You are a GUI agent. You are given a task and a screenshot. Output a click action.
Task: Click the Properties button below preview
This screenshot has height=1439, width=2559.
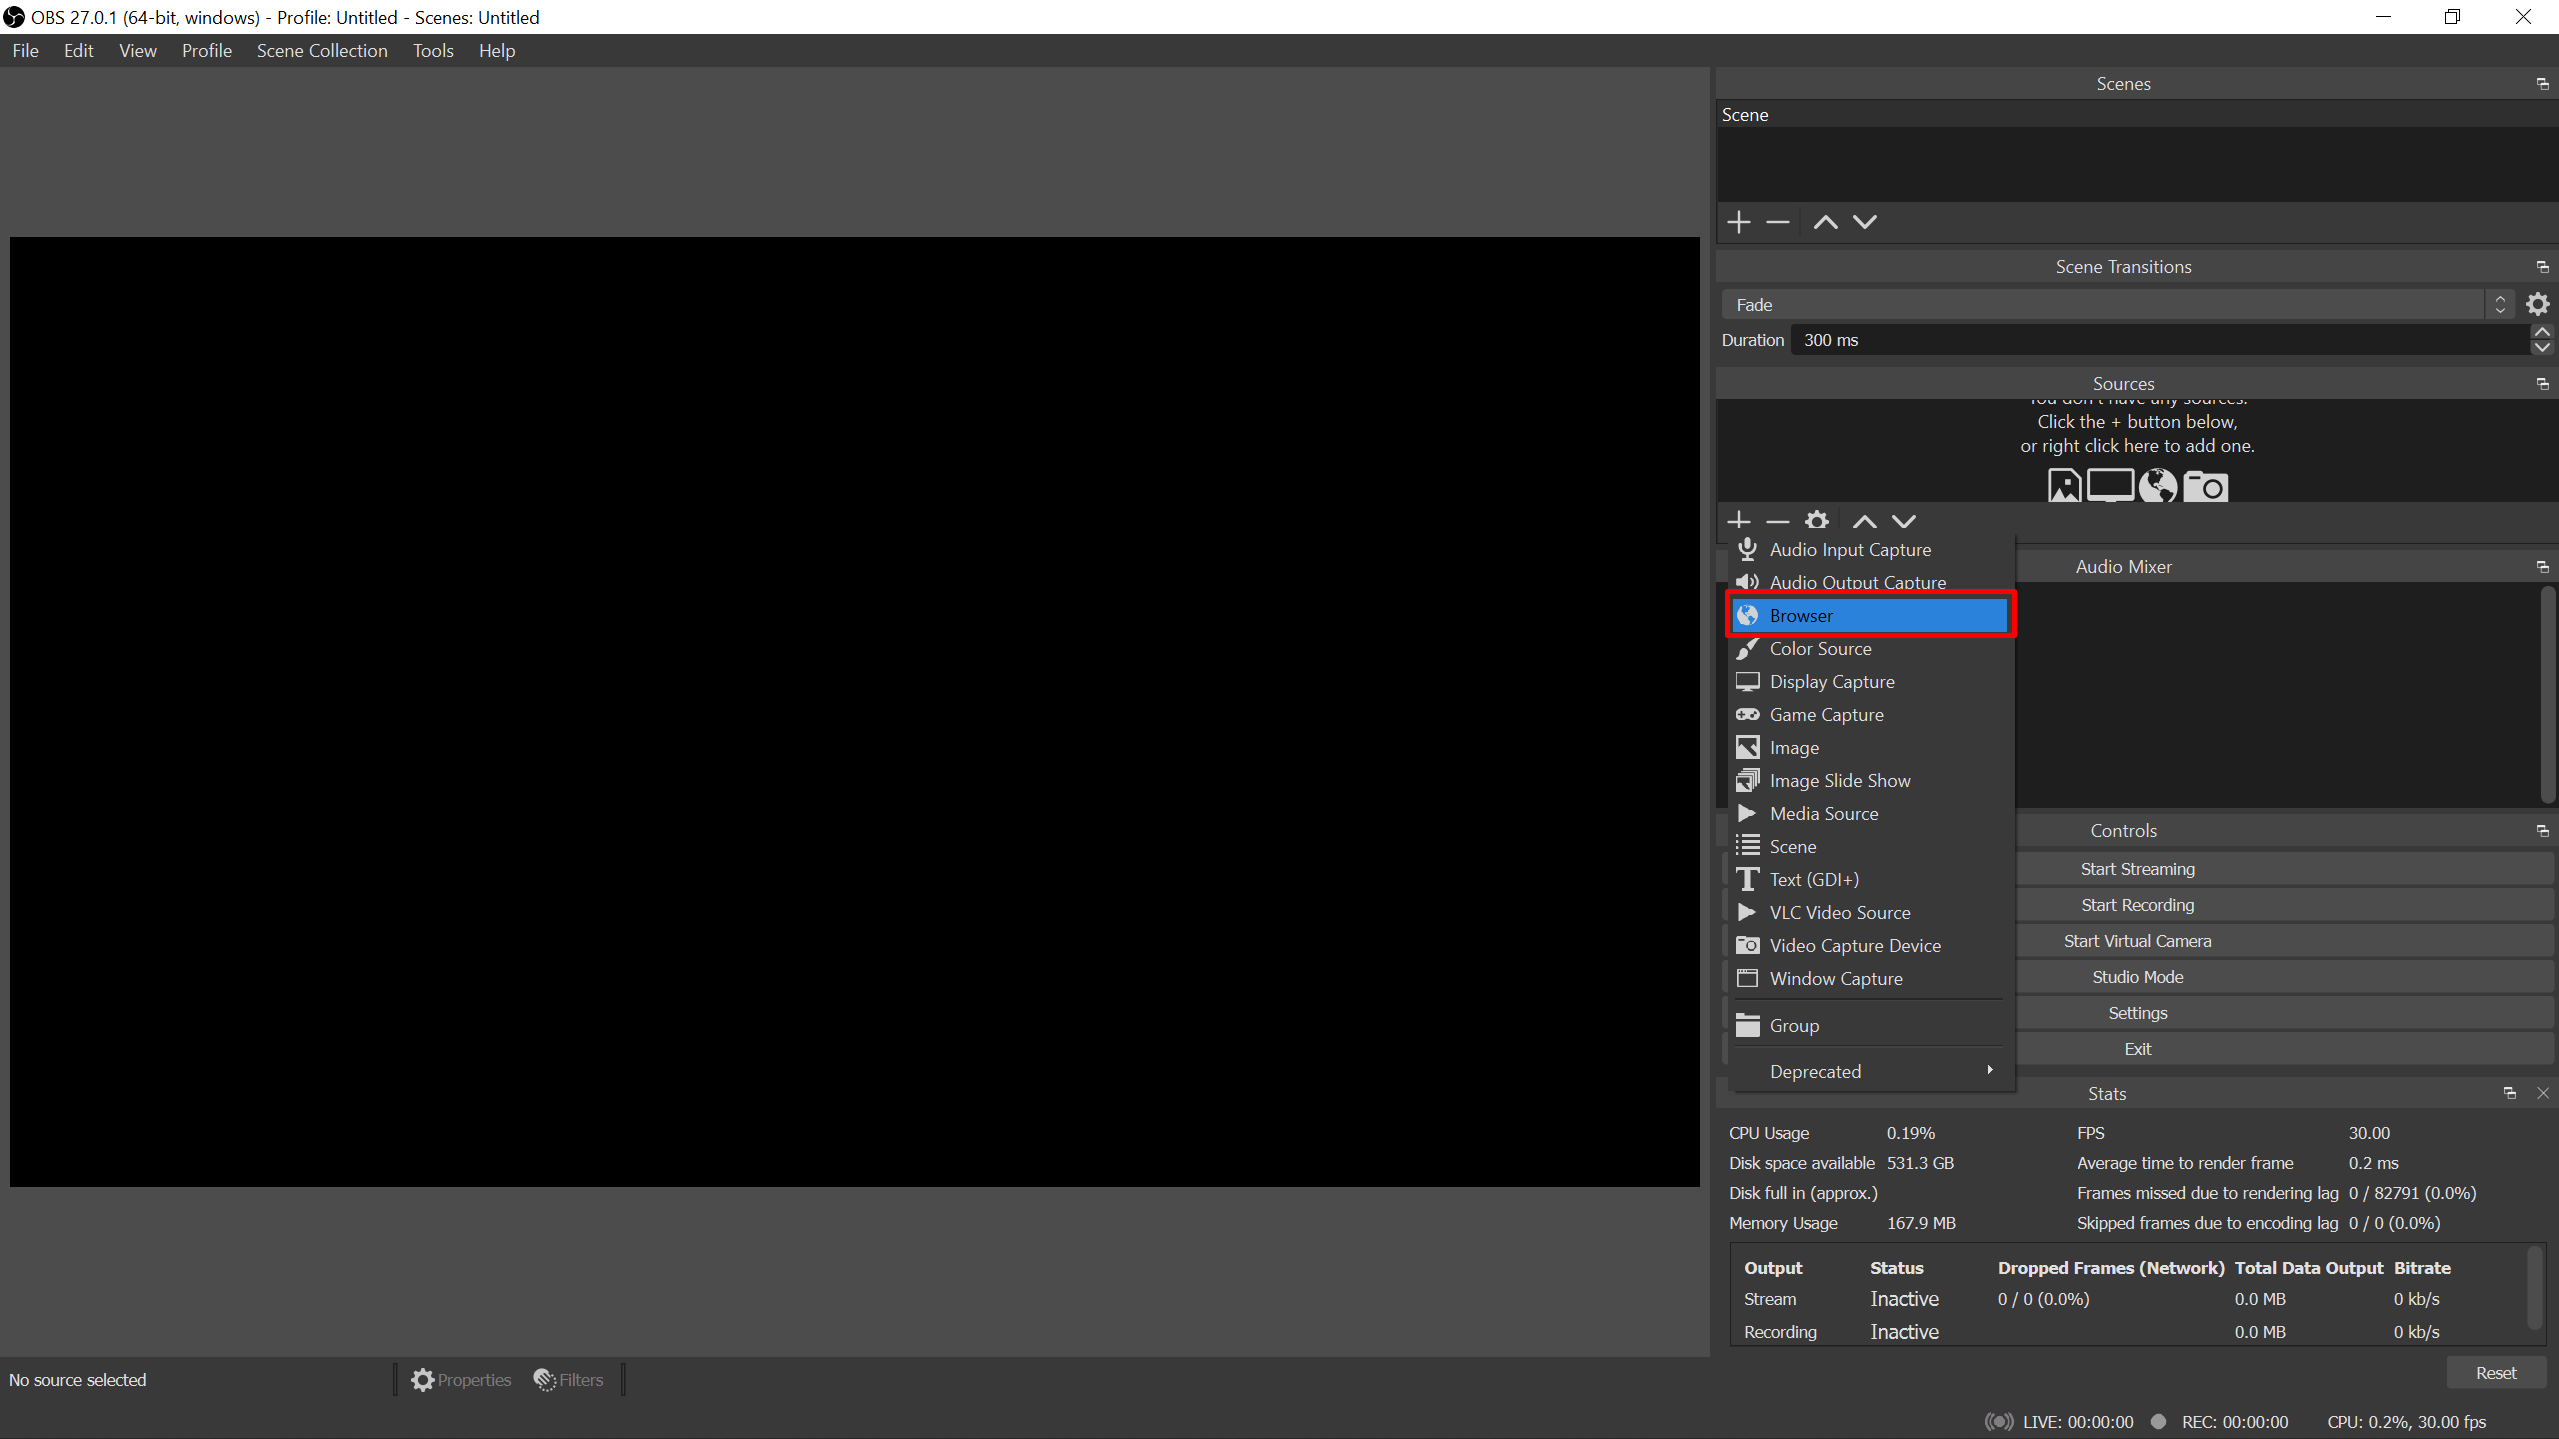461,1380
